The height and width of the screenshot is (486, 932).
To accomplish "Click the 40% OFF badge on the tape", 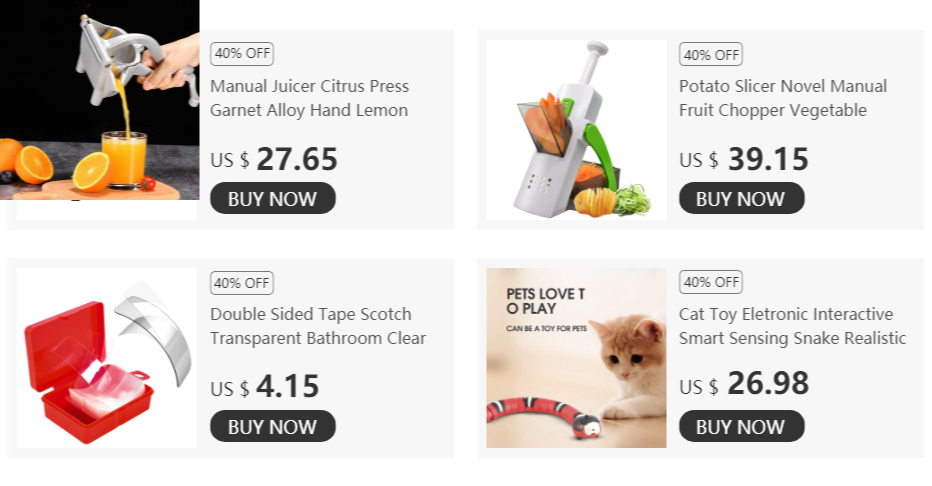I will pyautogui.click(x=242, y=283).
